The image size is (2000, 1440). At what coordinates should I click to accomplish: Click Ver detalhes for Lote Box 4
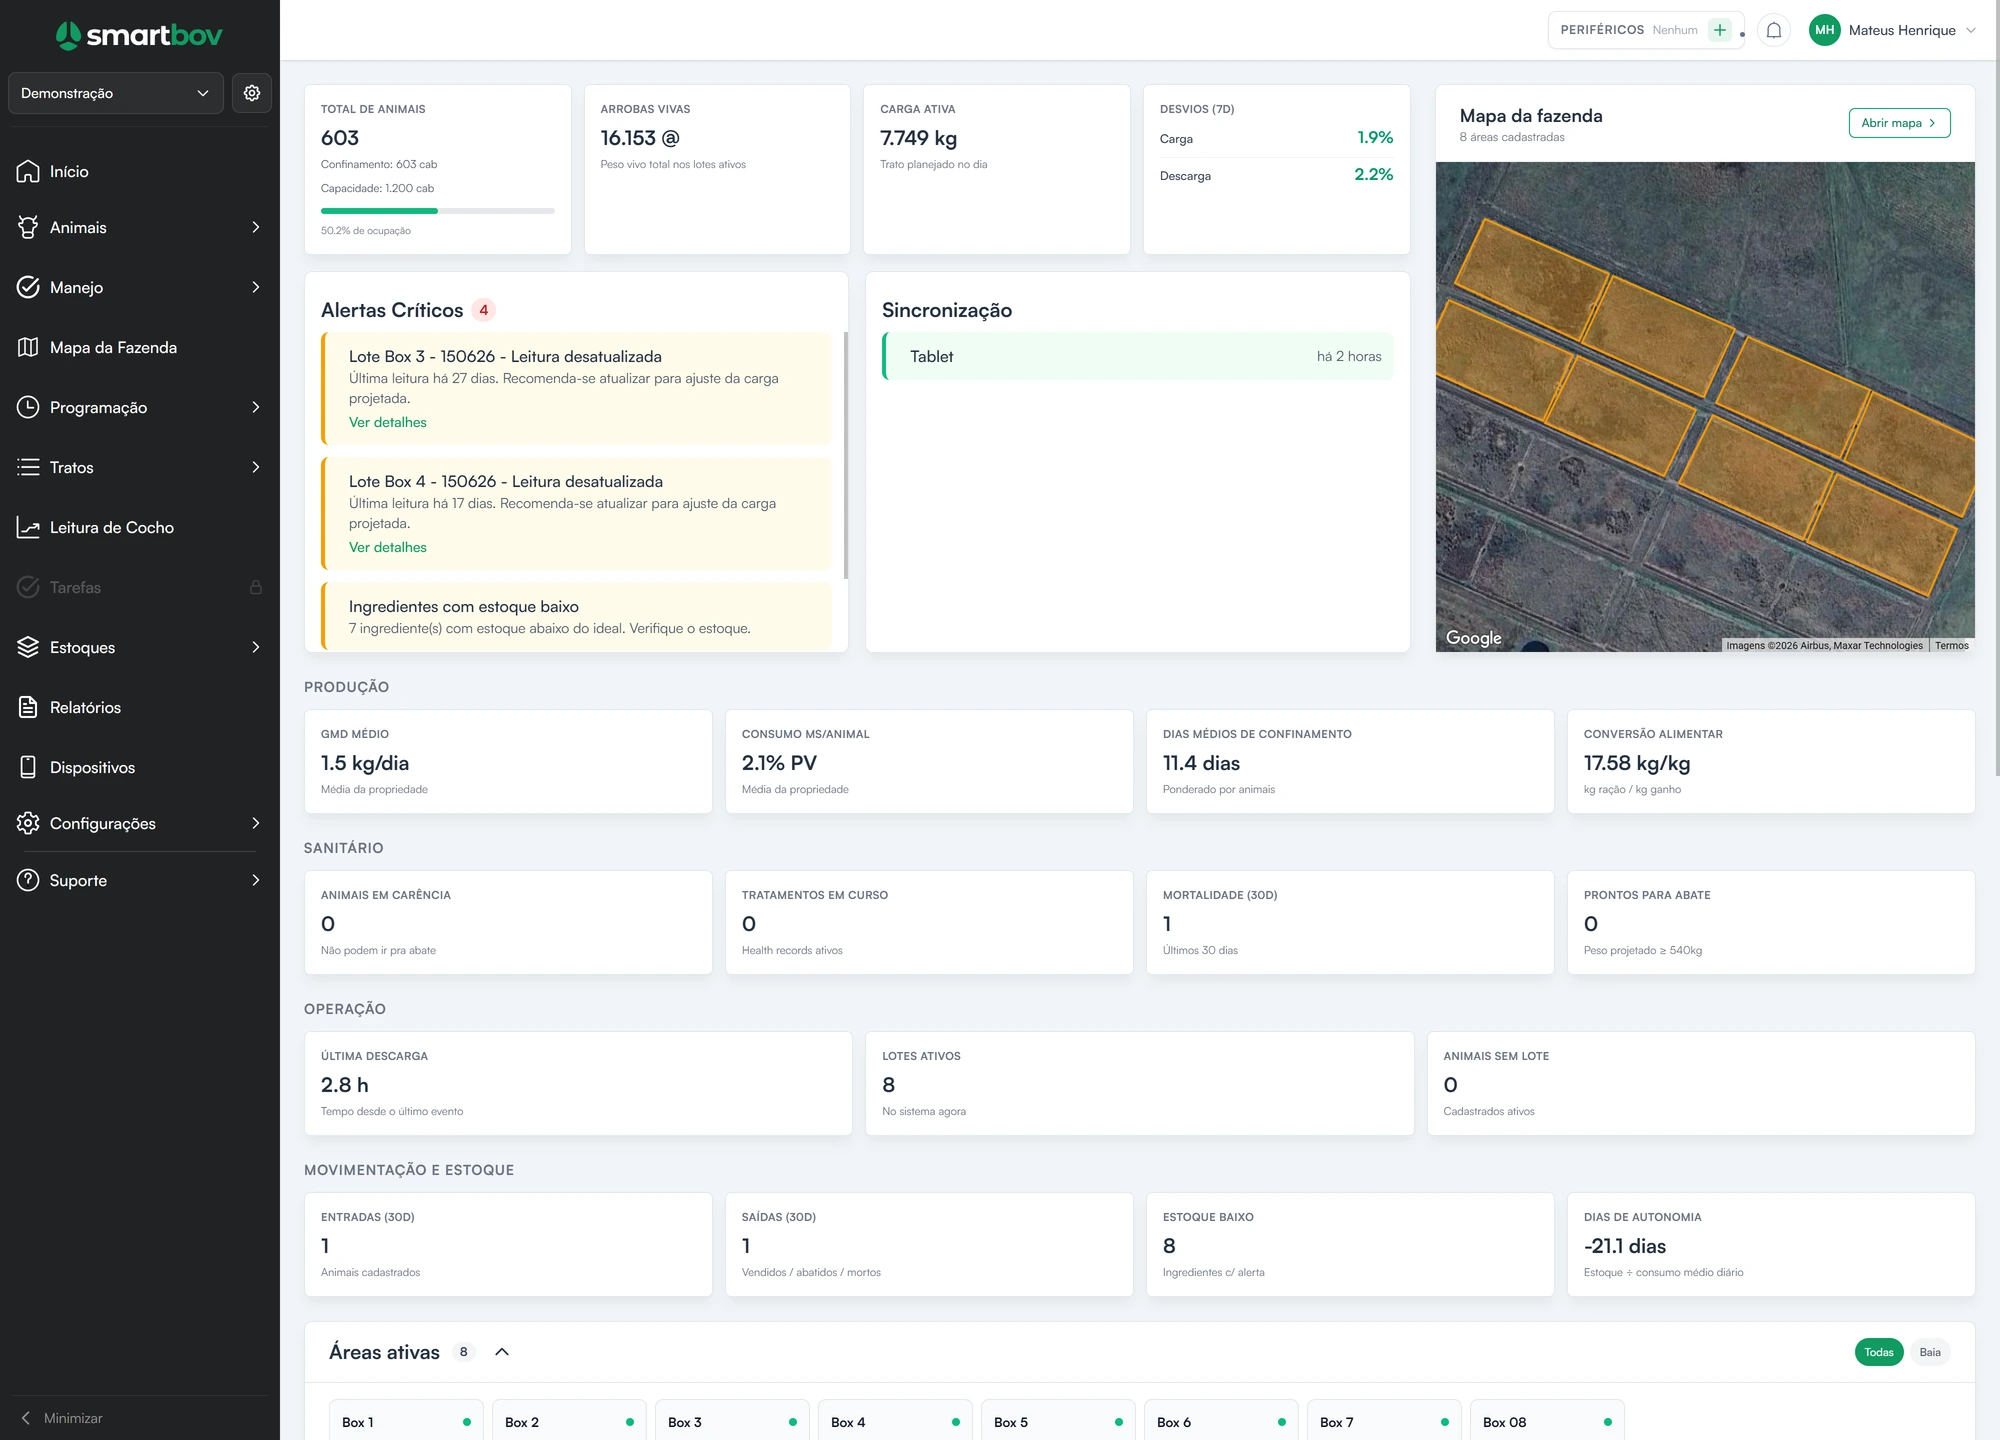tap(387, 547)
